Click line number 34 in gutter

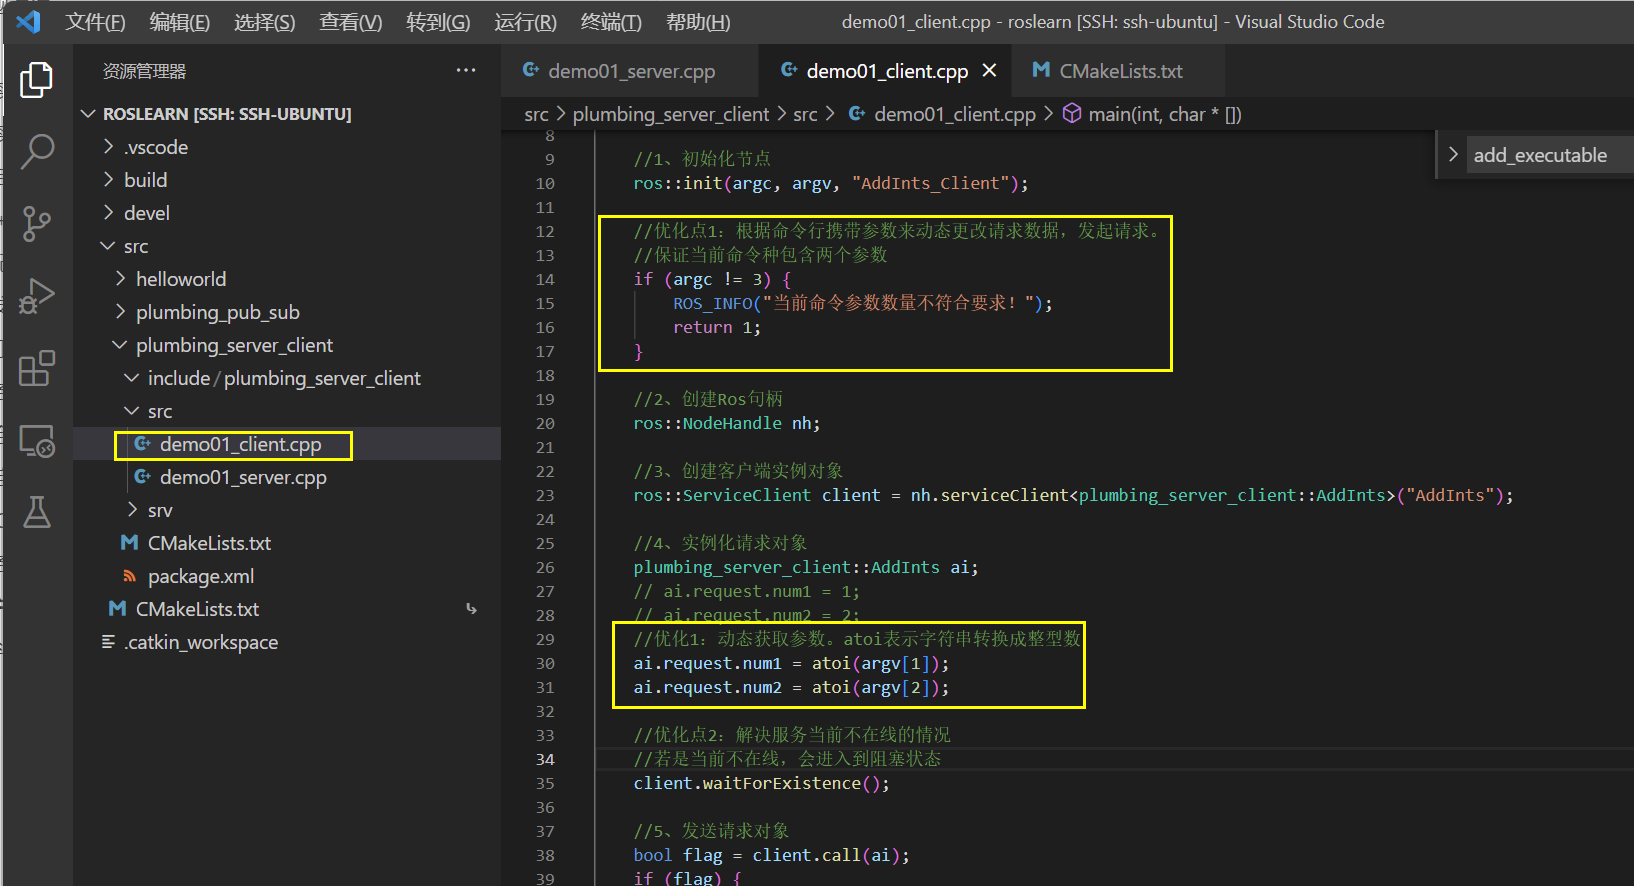545,759
